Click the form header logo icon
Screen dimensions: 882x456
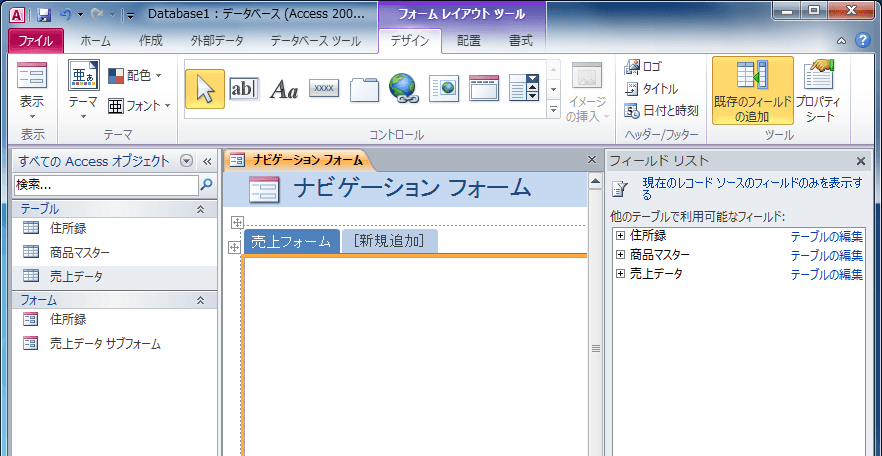click(x=264, y=189)
